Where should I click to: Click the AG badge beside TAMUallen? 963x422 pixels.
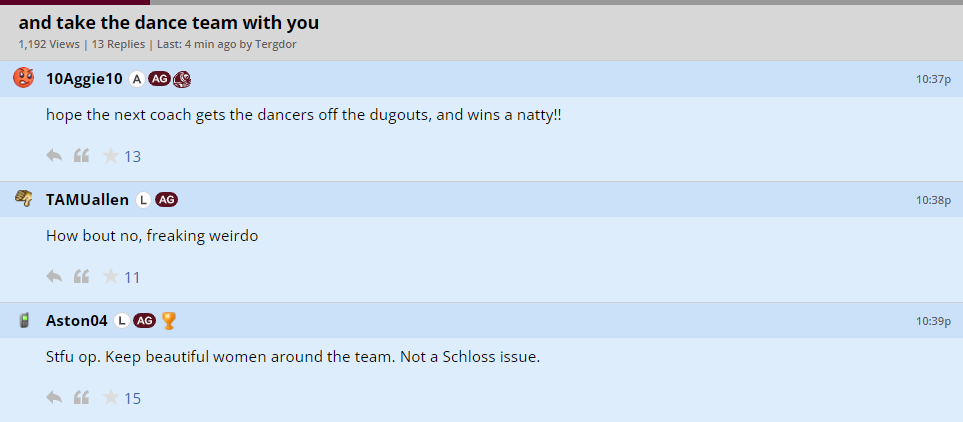click(166, 200)
